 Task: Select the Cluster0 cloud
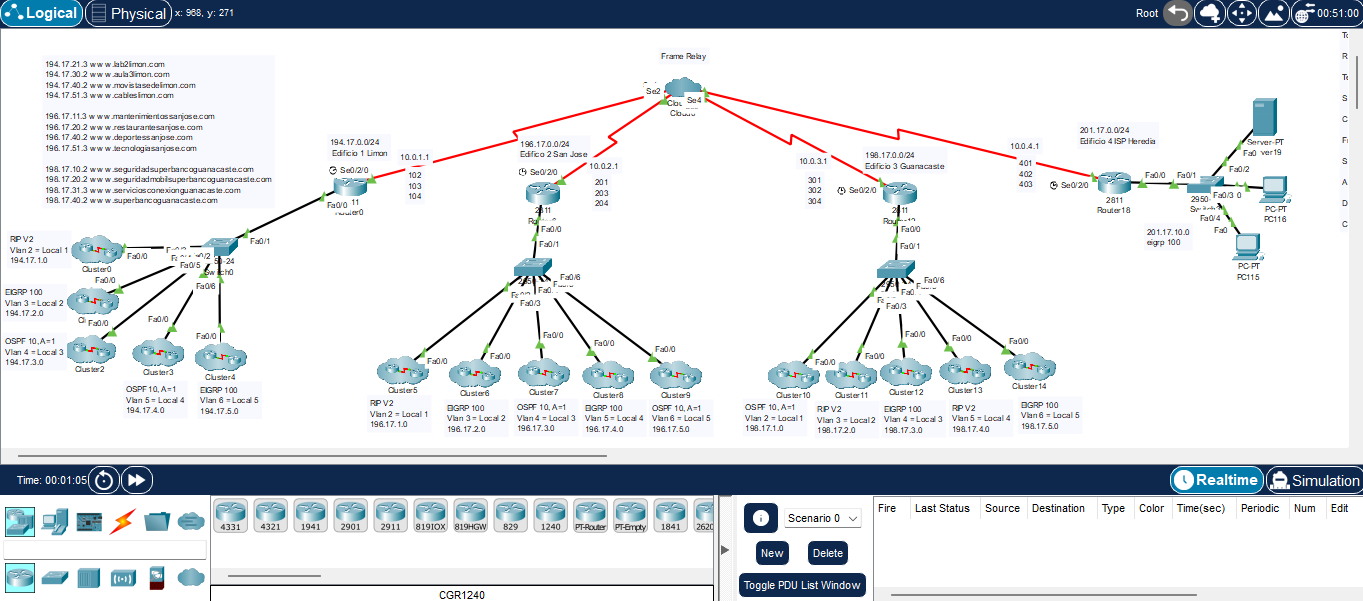[x=96, y=248]
